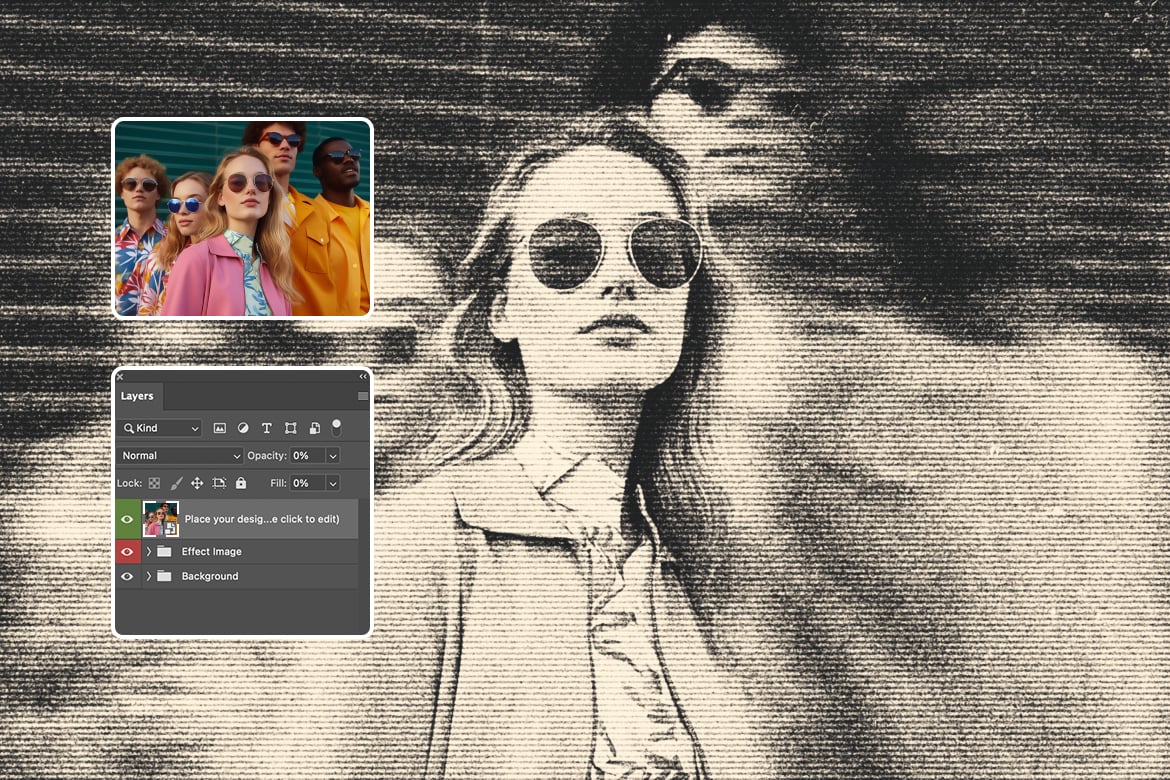Image resolution: width=1170 pixels, height=780 pixels.
Task: Click the Fill value field
Action: point(307,483)
